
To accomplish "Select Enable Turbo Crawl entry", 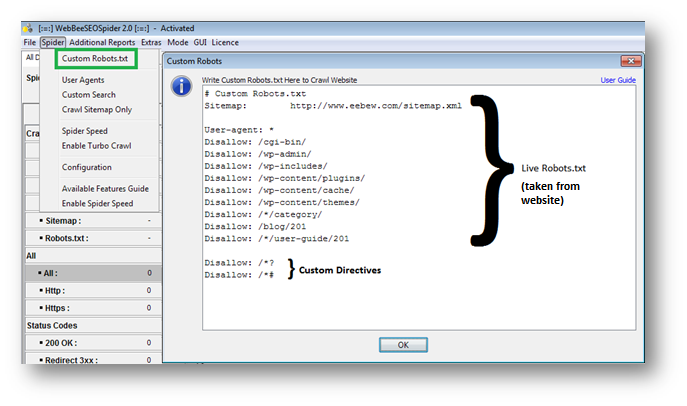I will pyautogui.click(x=96, y=146).
